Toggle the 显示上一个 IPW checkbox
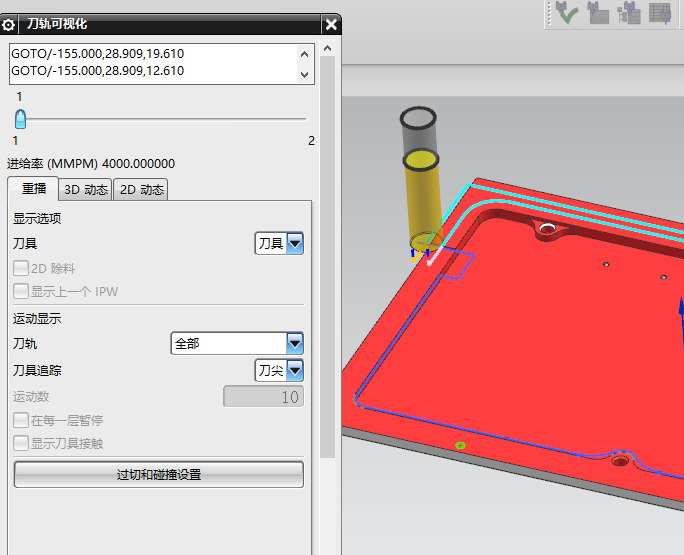This screenshot has width=684, height=555. click(21, 291)
